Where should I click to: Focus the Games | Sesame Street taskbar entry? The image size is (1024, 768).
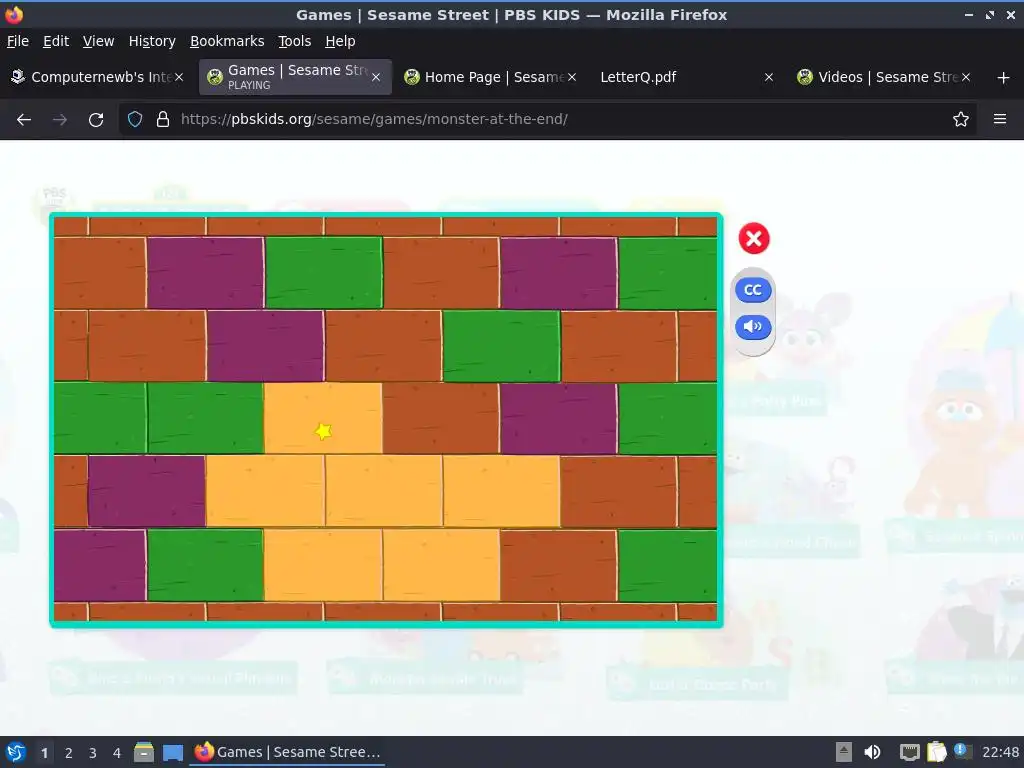[287, 752]
